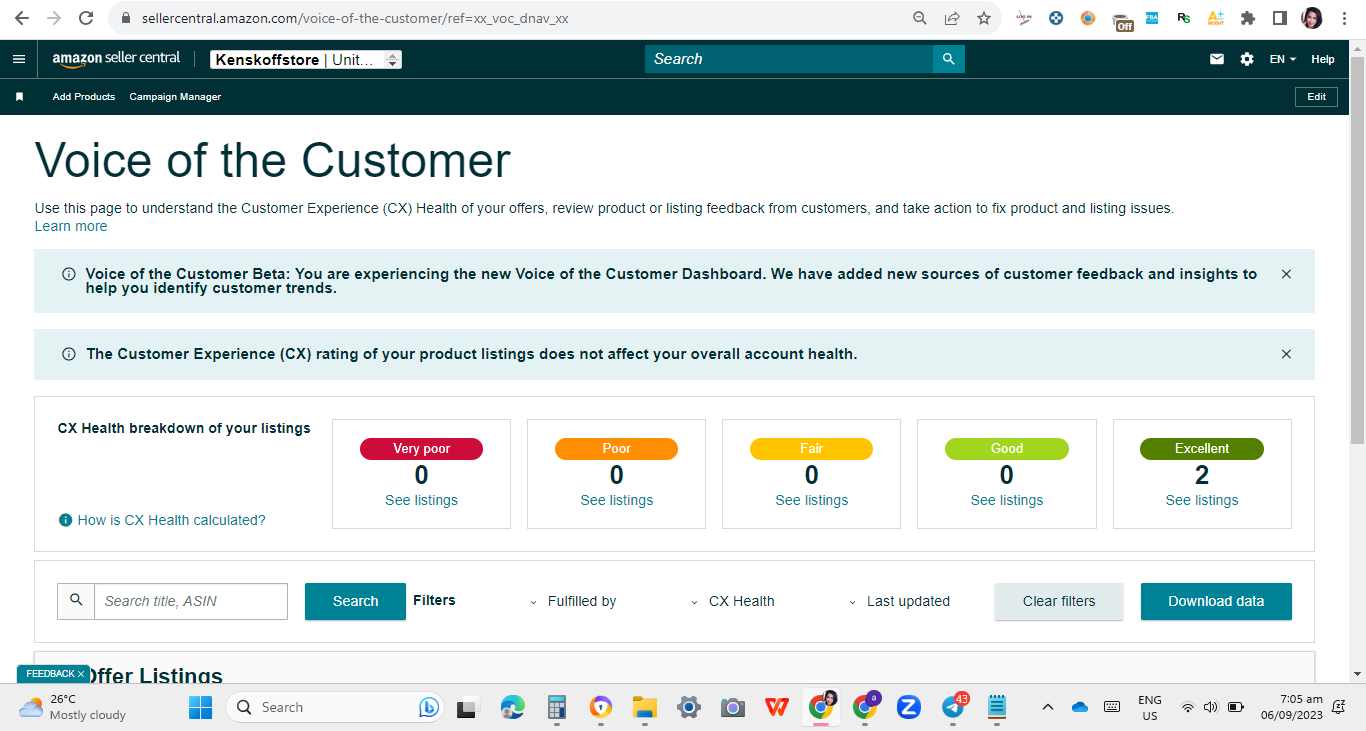The width and height of the screenshot is (1366, 731).
Task: Click the Search title, ASIN input field
Action: [x=191, y=601]
